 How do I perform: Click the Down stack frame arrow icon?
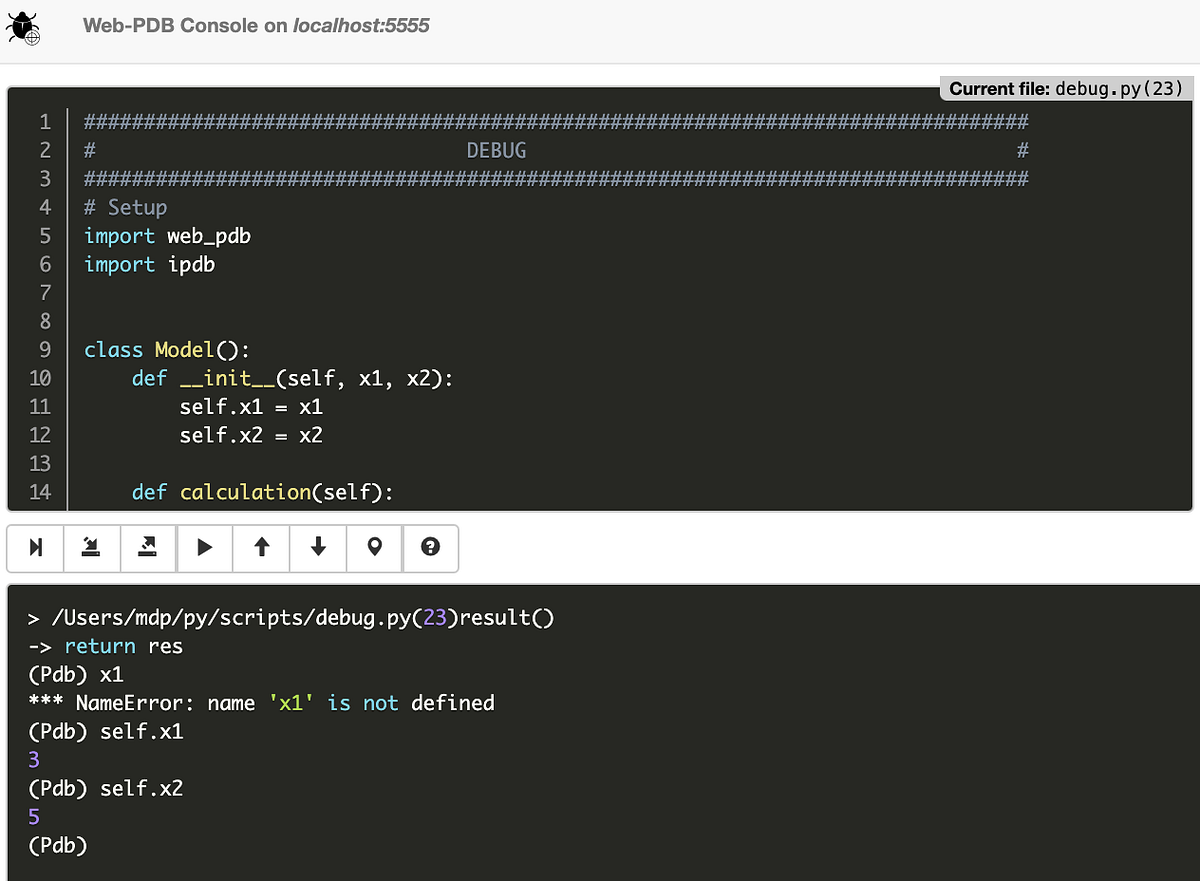(317, 547)
